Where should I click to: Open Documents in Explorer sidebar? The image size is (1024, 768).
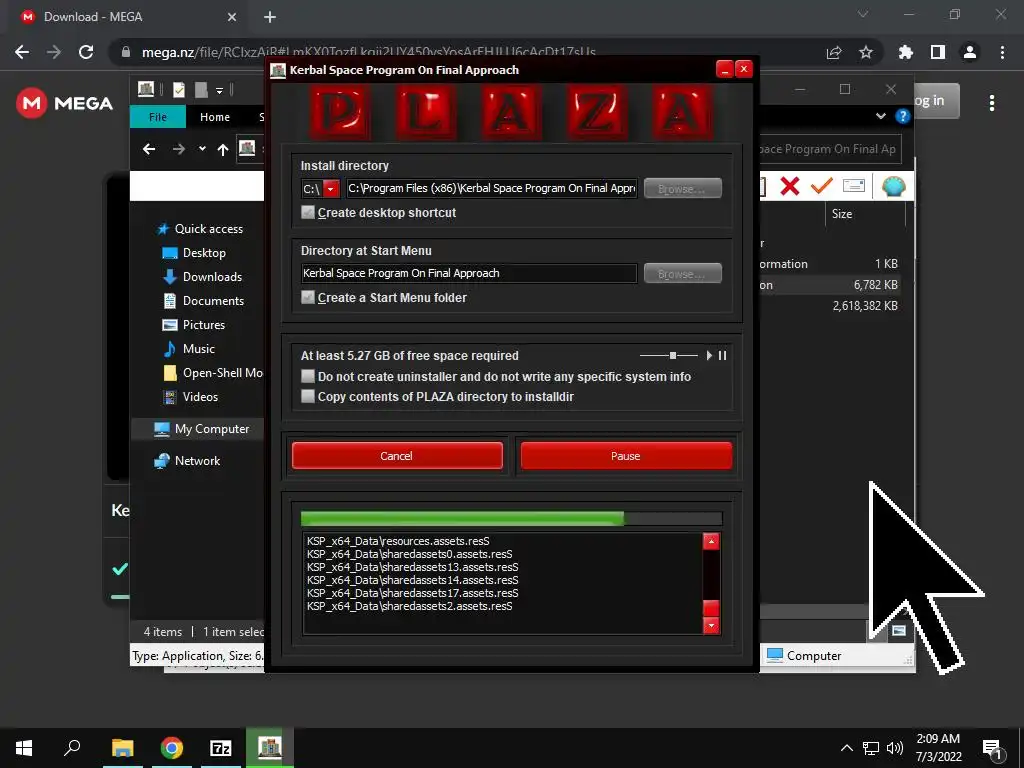(x=213, y=300)
